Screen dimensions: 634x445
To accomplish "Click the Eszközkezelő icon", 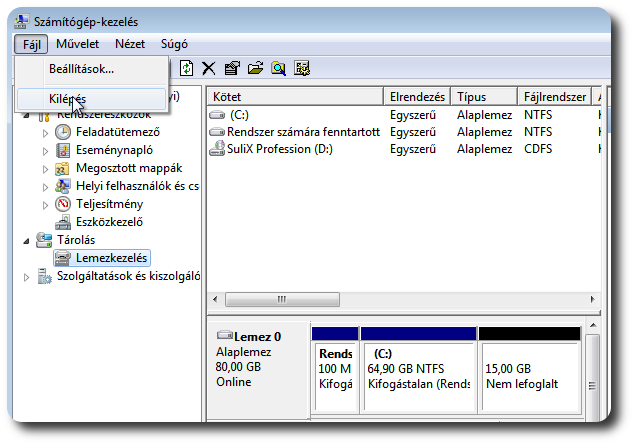I will click(63, 222).
